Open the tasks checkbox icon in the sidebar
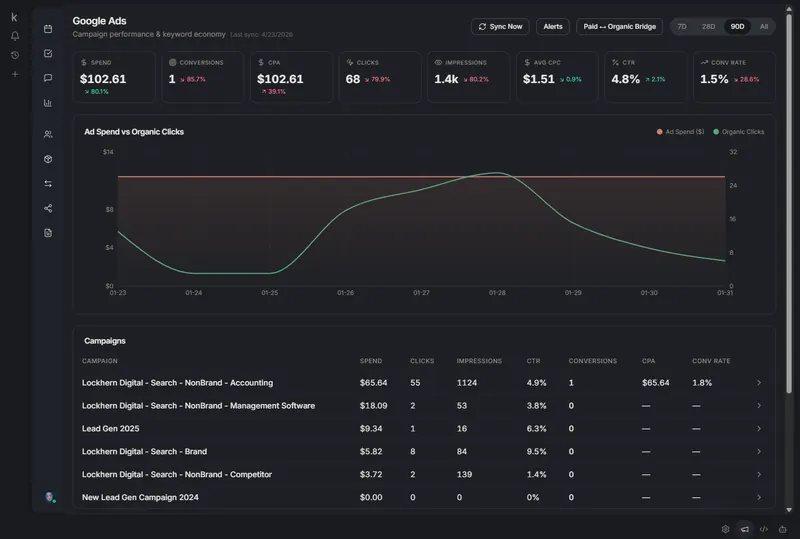Image resolution: width=800 pixels, height=539 pixels. 48,54
